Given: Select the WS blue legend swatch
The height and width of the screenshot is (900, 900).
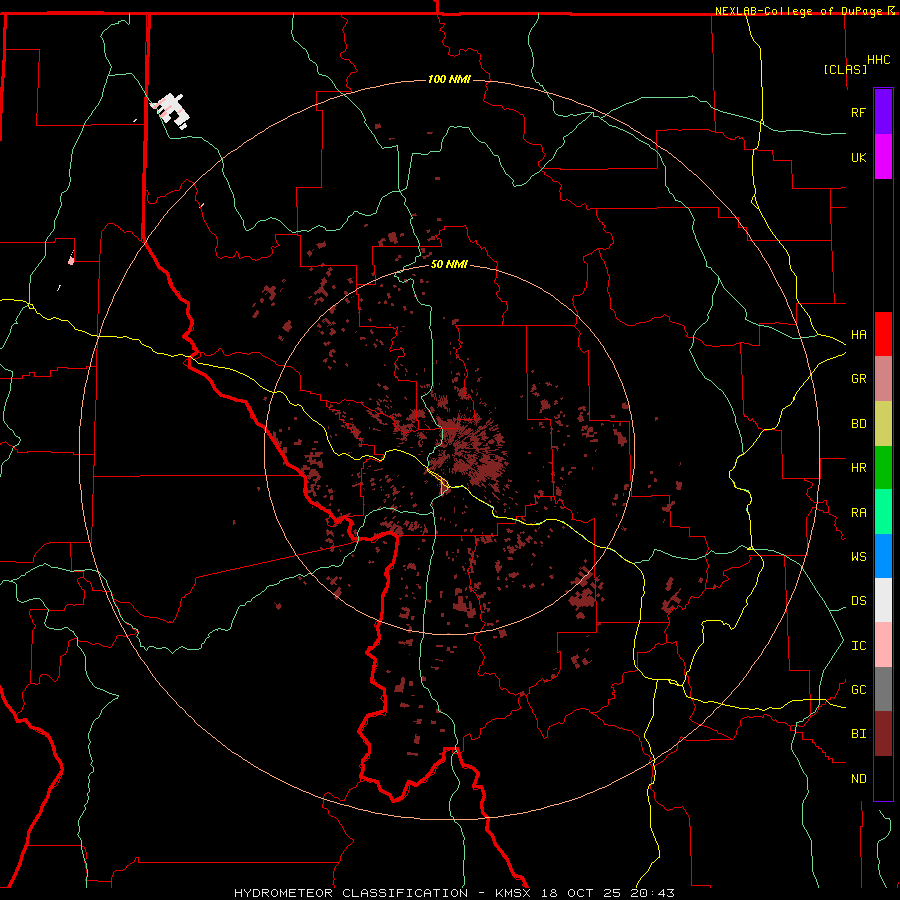Looking at the screenshot, I should (883, 556).
